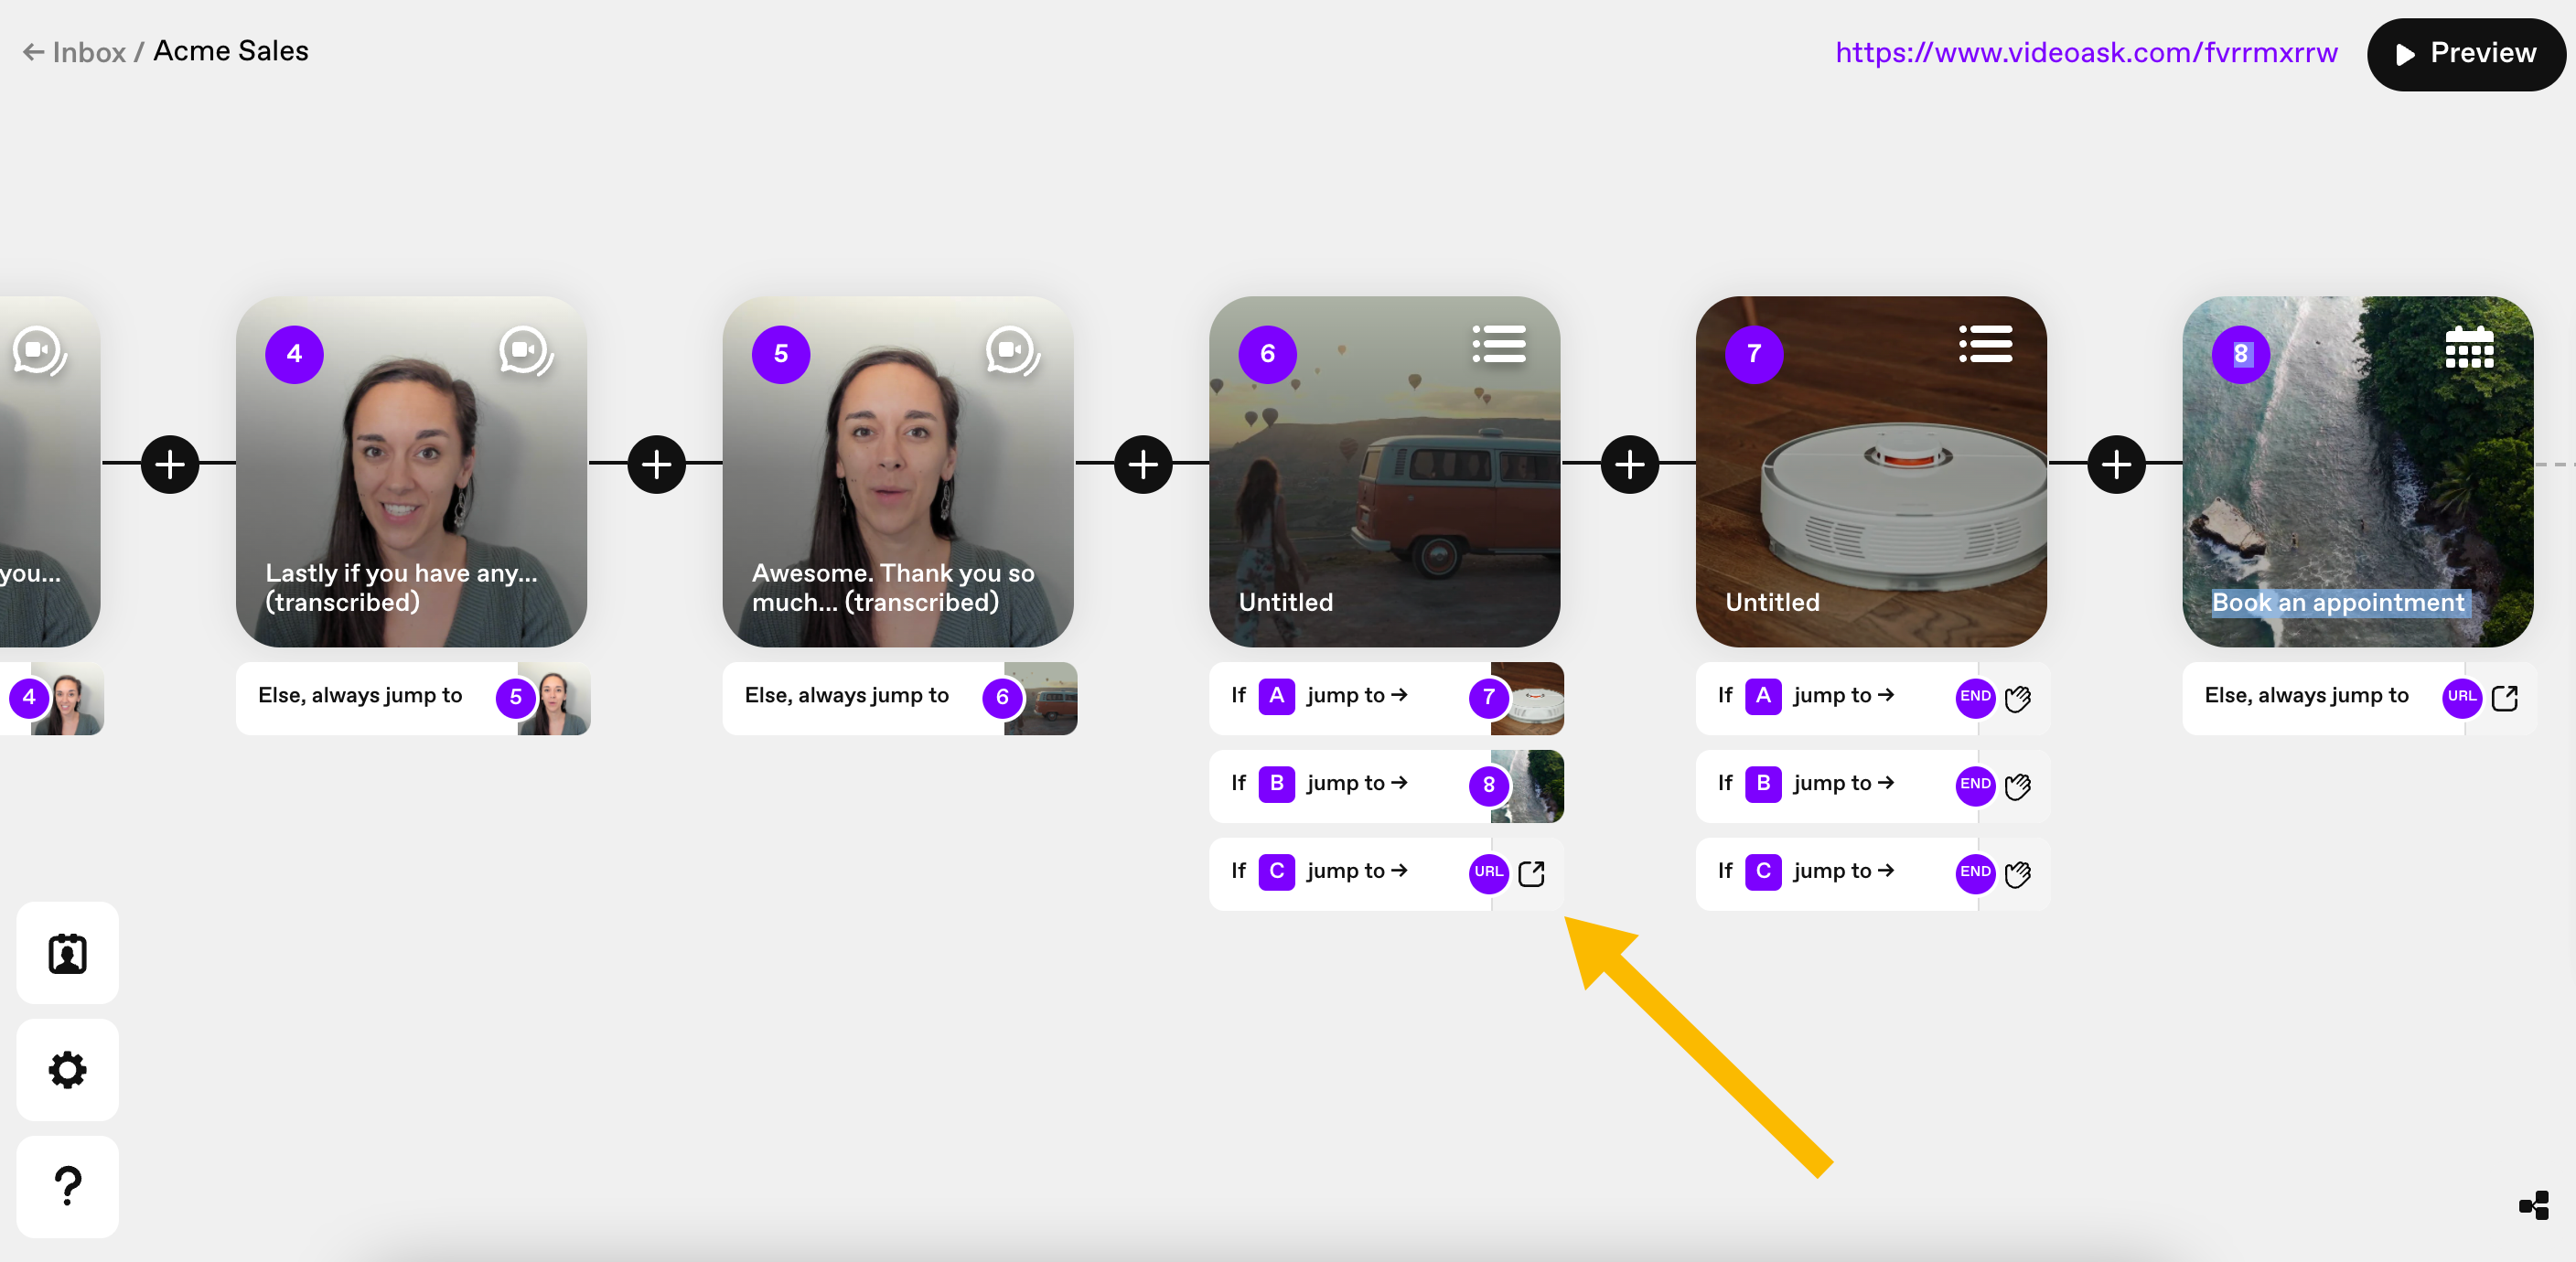The height and width of the screenshot is (1262, 2576).
Task: Click step 5 thumbnail in step 4 jump rule
Action: pyautogui.click(x=554, y=698)
